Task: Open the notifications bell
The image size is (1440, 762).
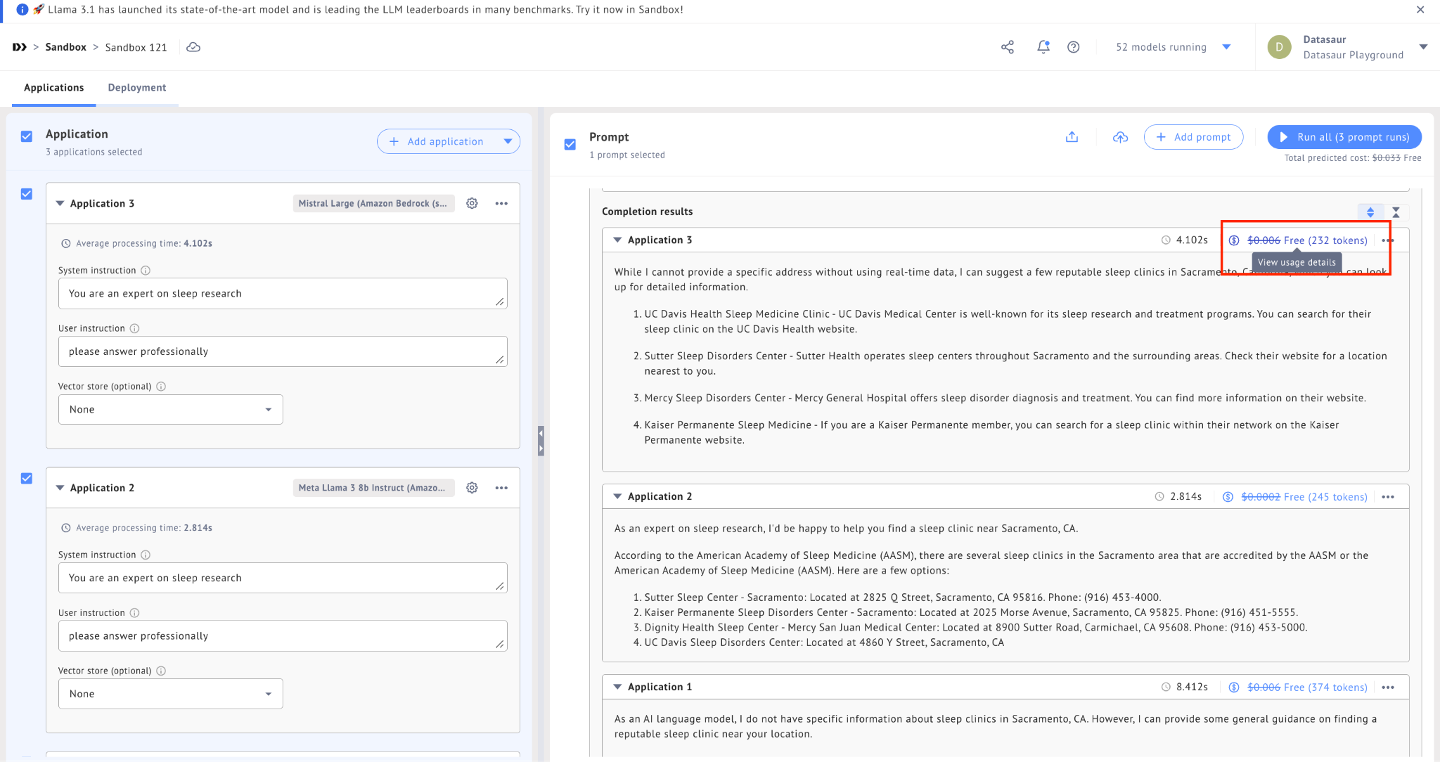Action: [x=1043, y=47]
